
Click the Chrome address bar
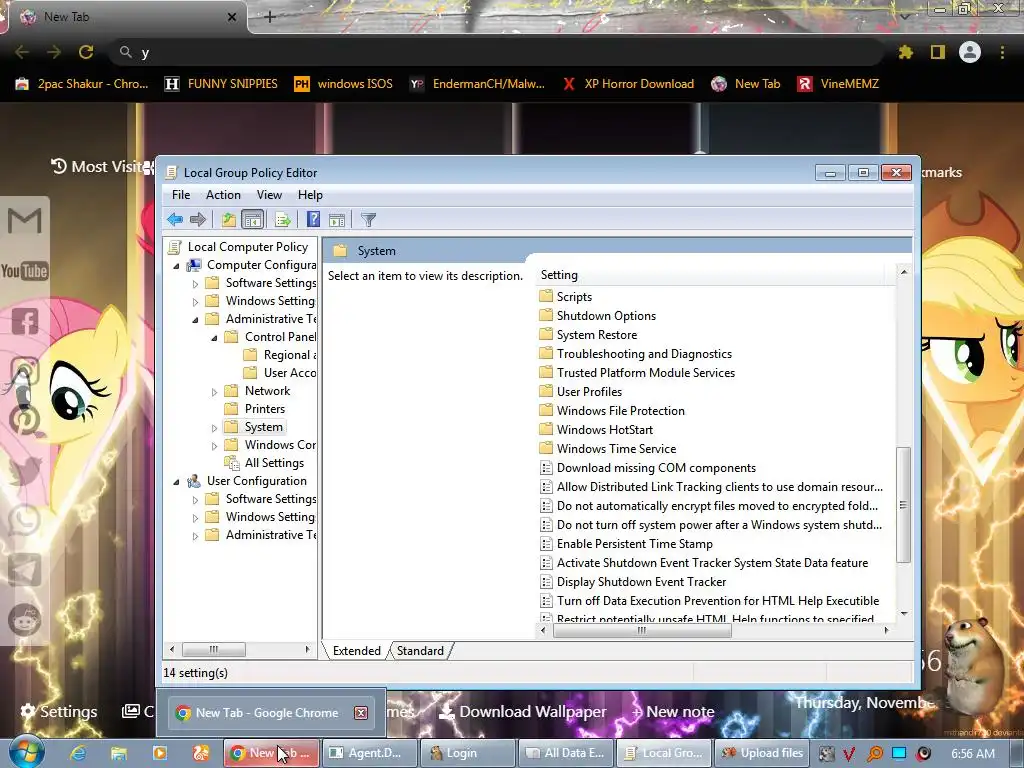496,52
